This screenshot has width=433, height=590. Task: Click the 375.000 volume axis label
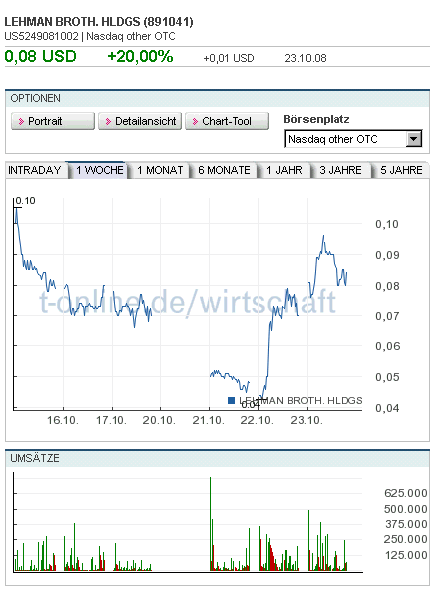(406, 524)
